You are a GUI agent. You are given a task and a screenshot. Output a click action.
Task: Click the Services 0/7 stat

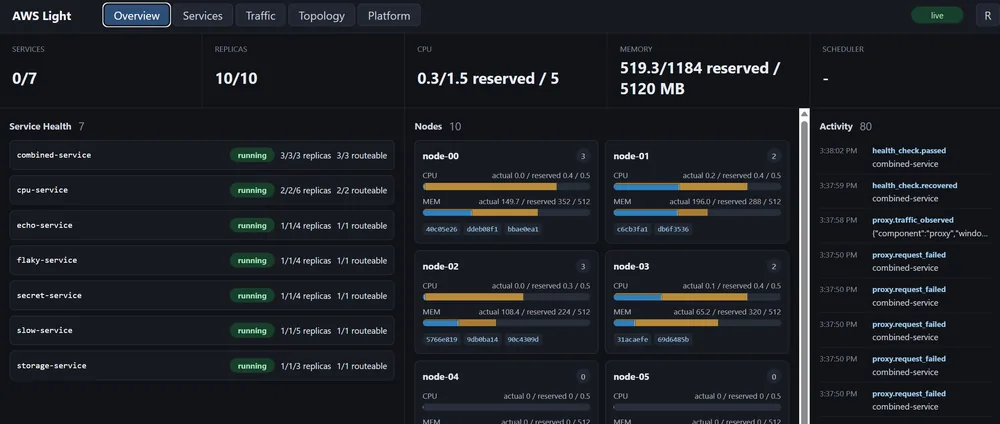click(x=101, y=70)
